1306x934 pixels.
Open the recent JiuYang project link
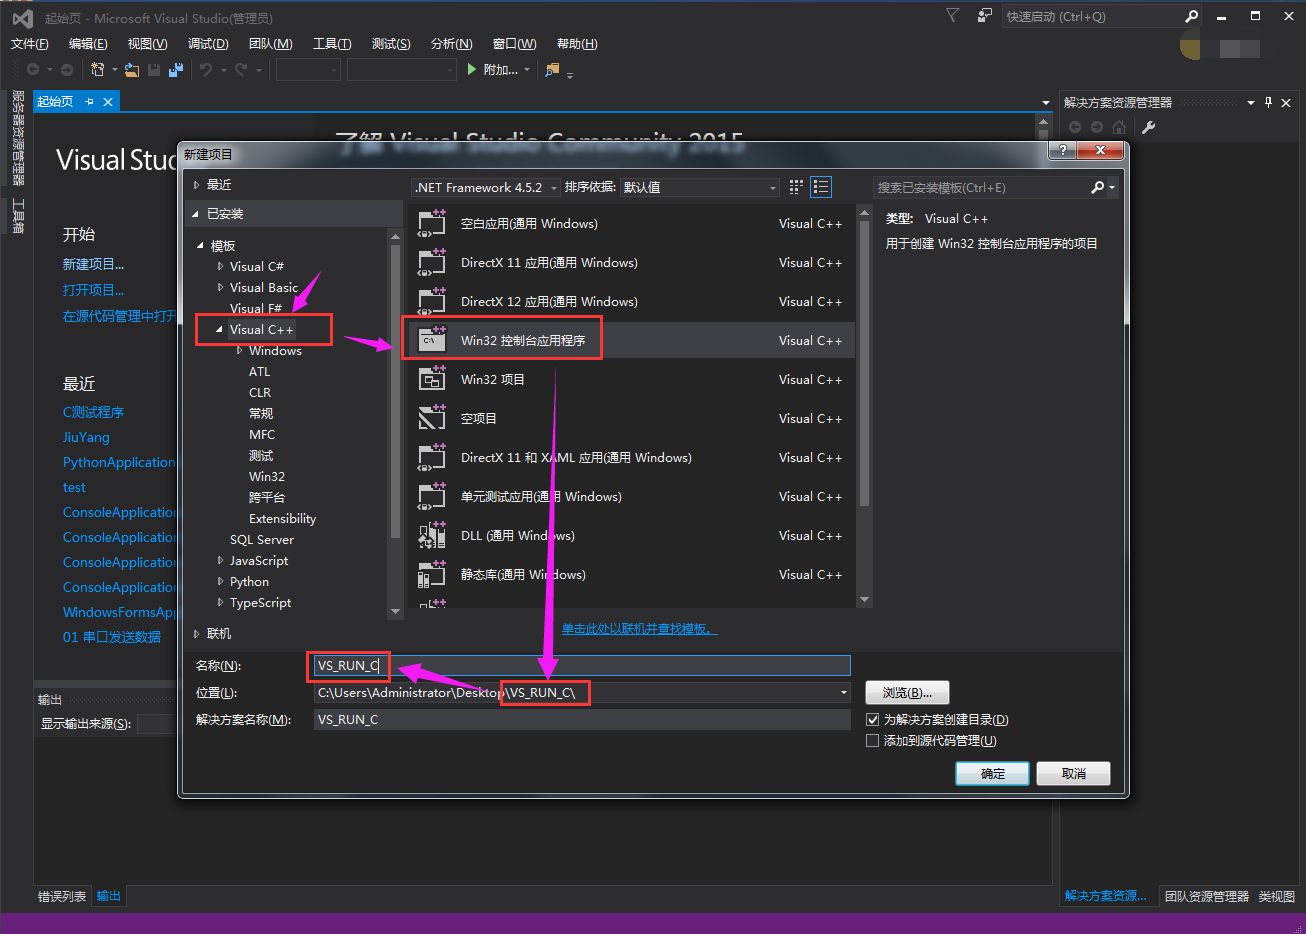pyautogui.click(x=86, y=437)
